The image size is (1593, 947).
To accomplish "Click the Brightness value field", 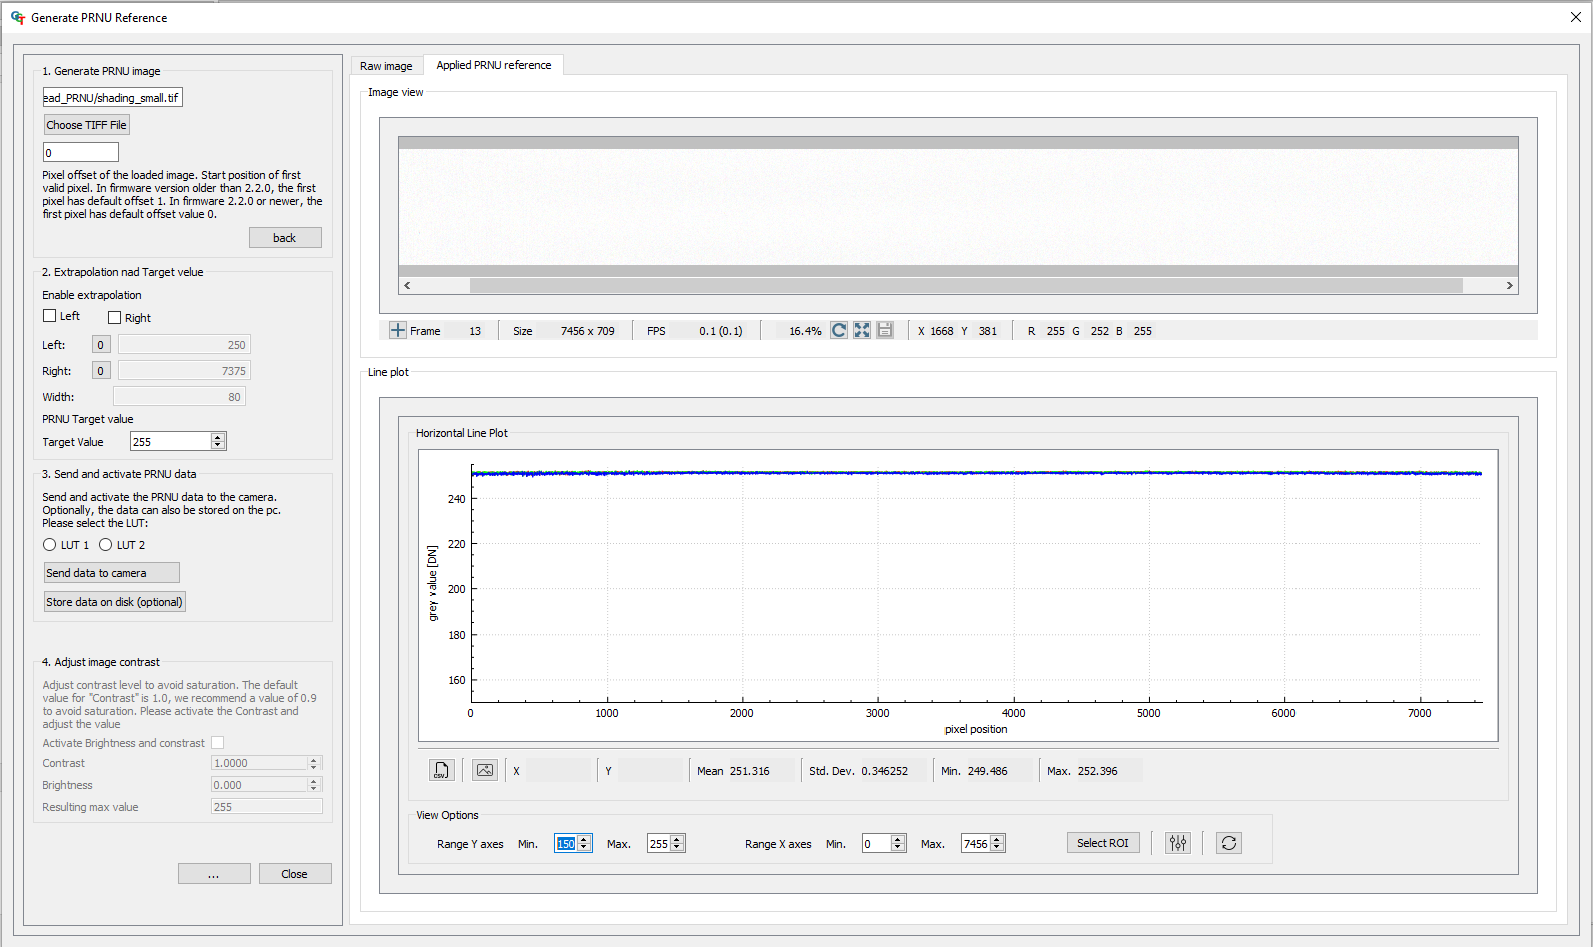I will coord(259,785).
